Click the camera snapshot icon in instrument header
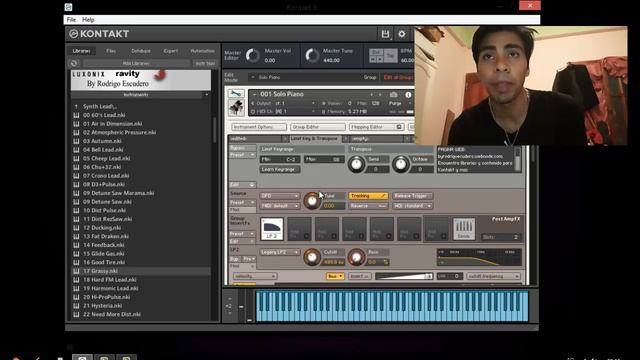 point(393,94)
